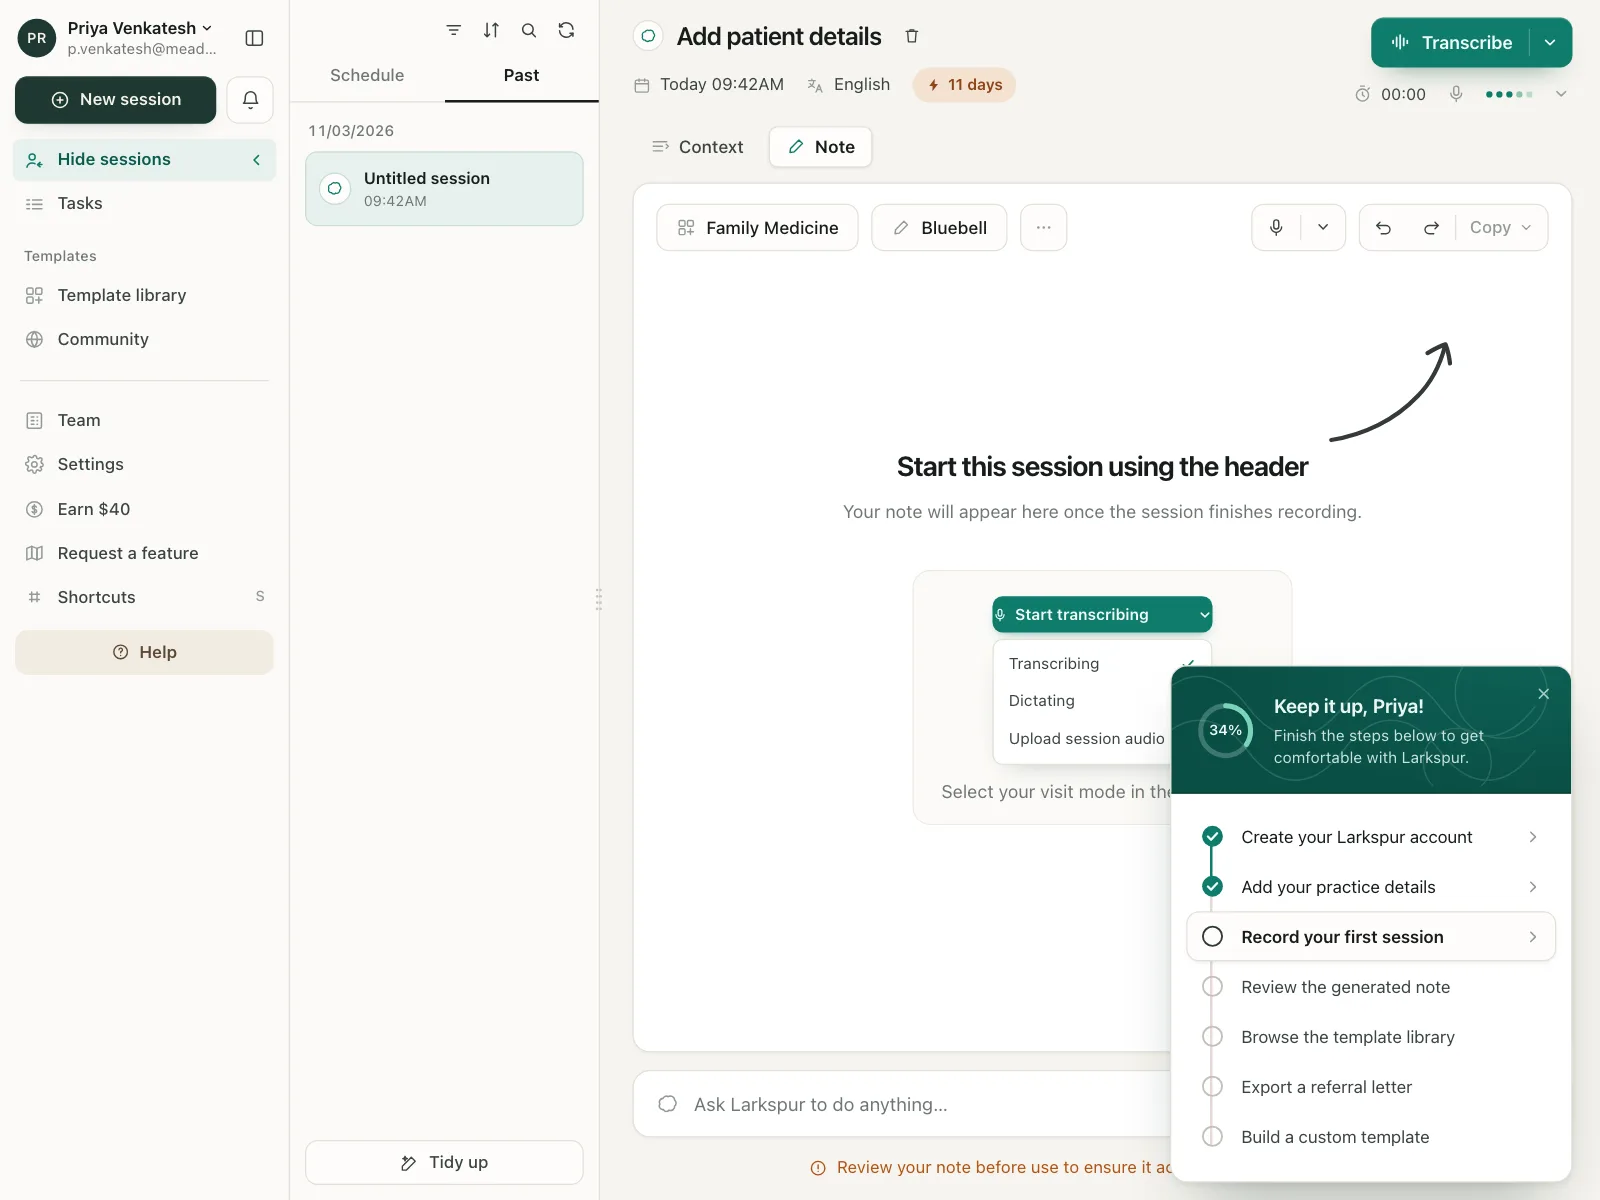Screen dimensions: 1600x1200
Task: Click the 11/03/2026 date header
Action: [x=351, y=131]
